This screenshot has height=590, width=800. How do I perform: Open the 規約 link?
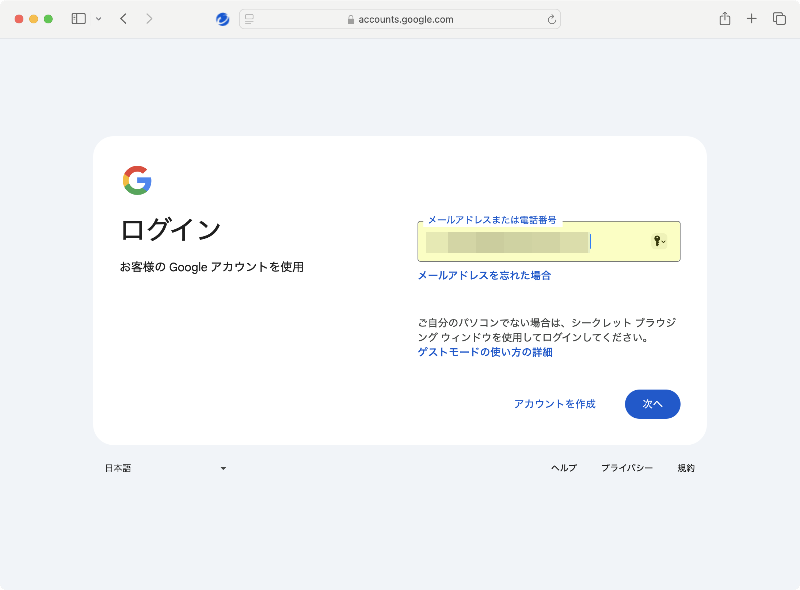pyautogui.click(x=686, y=468)
